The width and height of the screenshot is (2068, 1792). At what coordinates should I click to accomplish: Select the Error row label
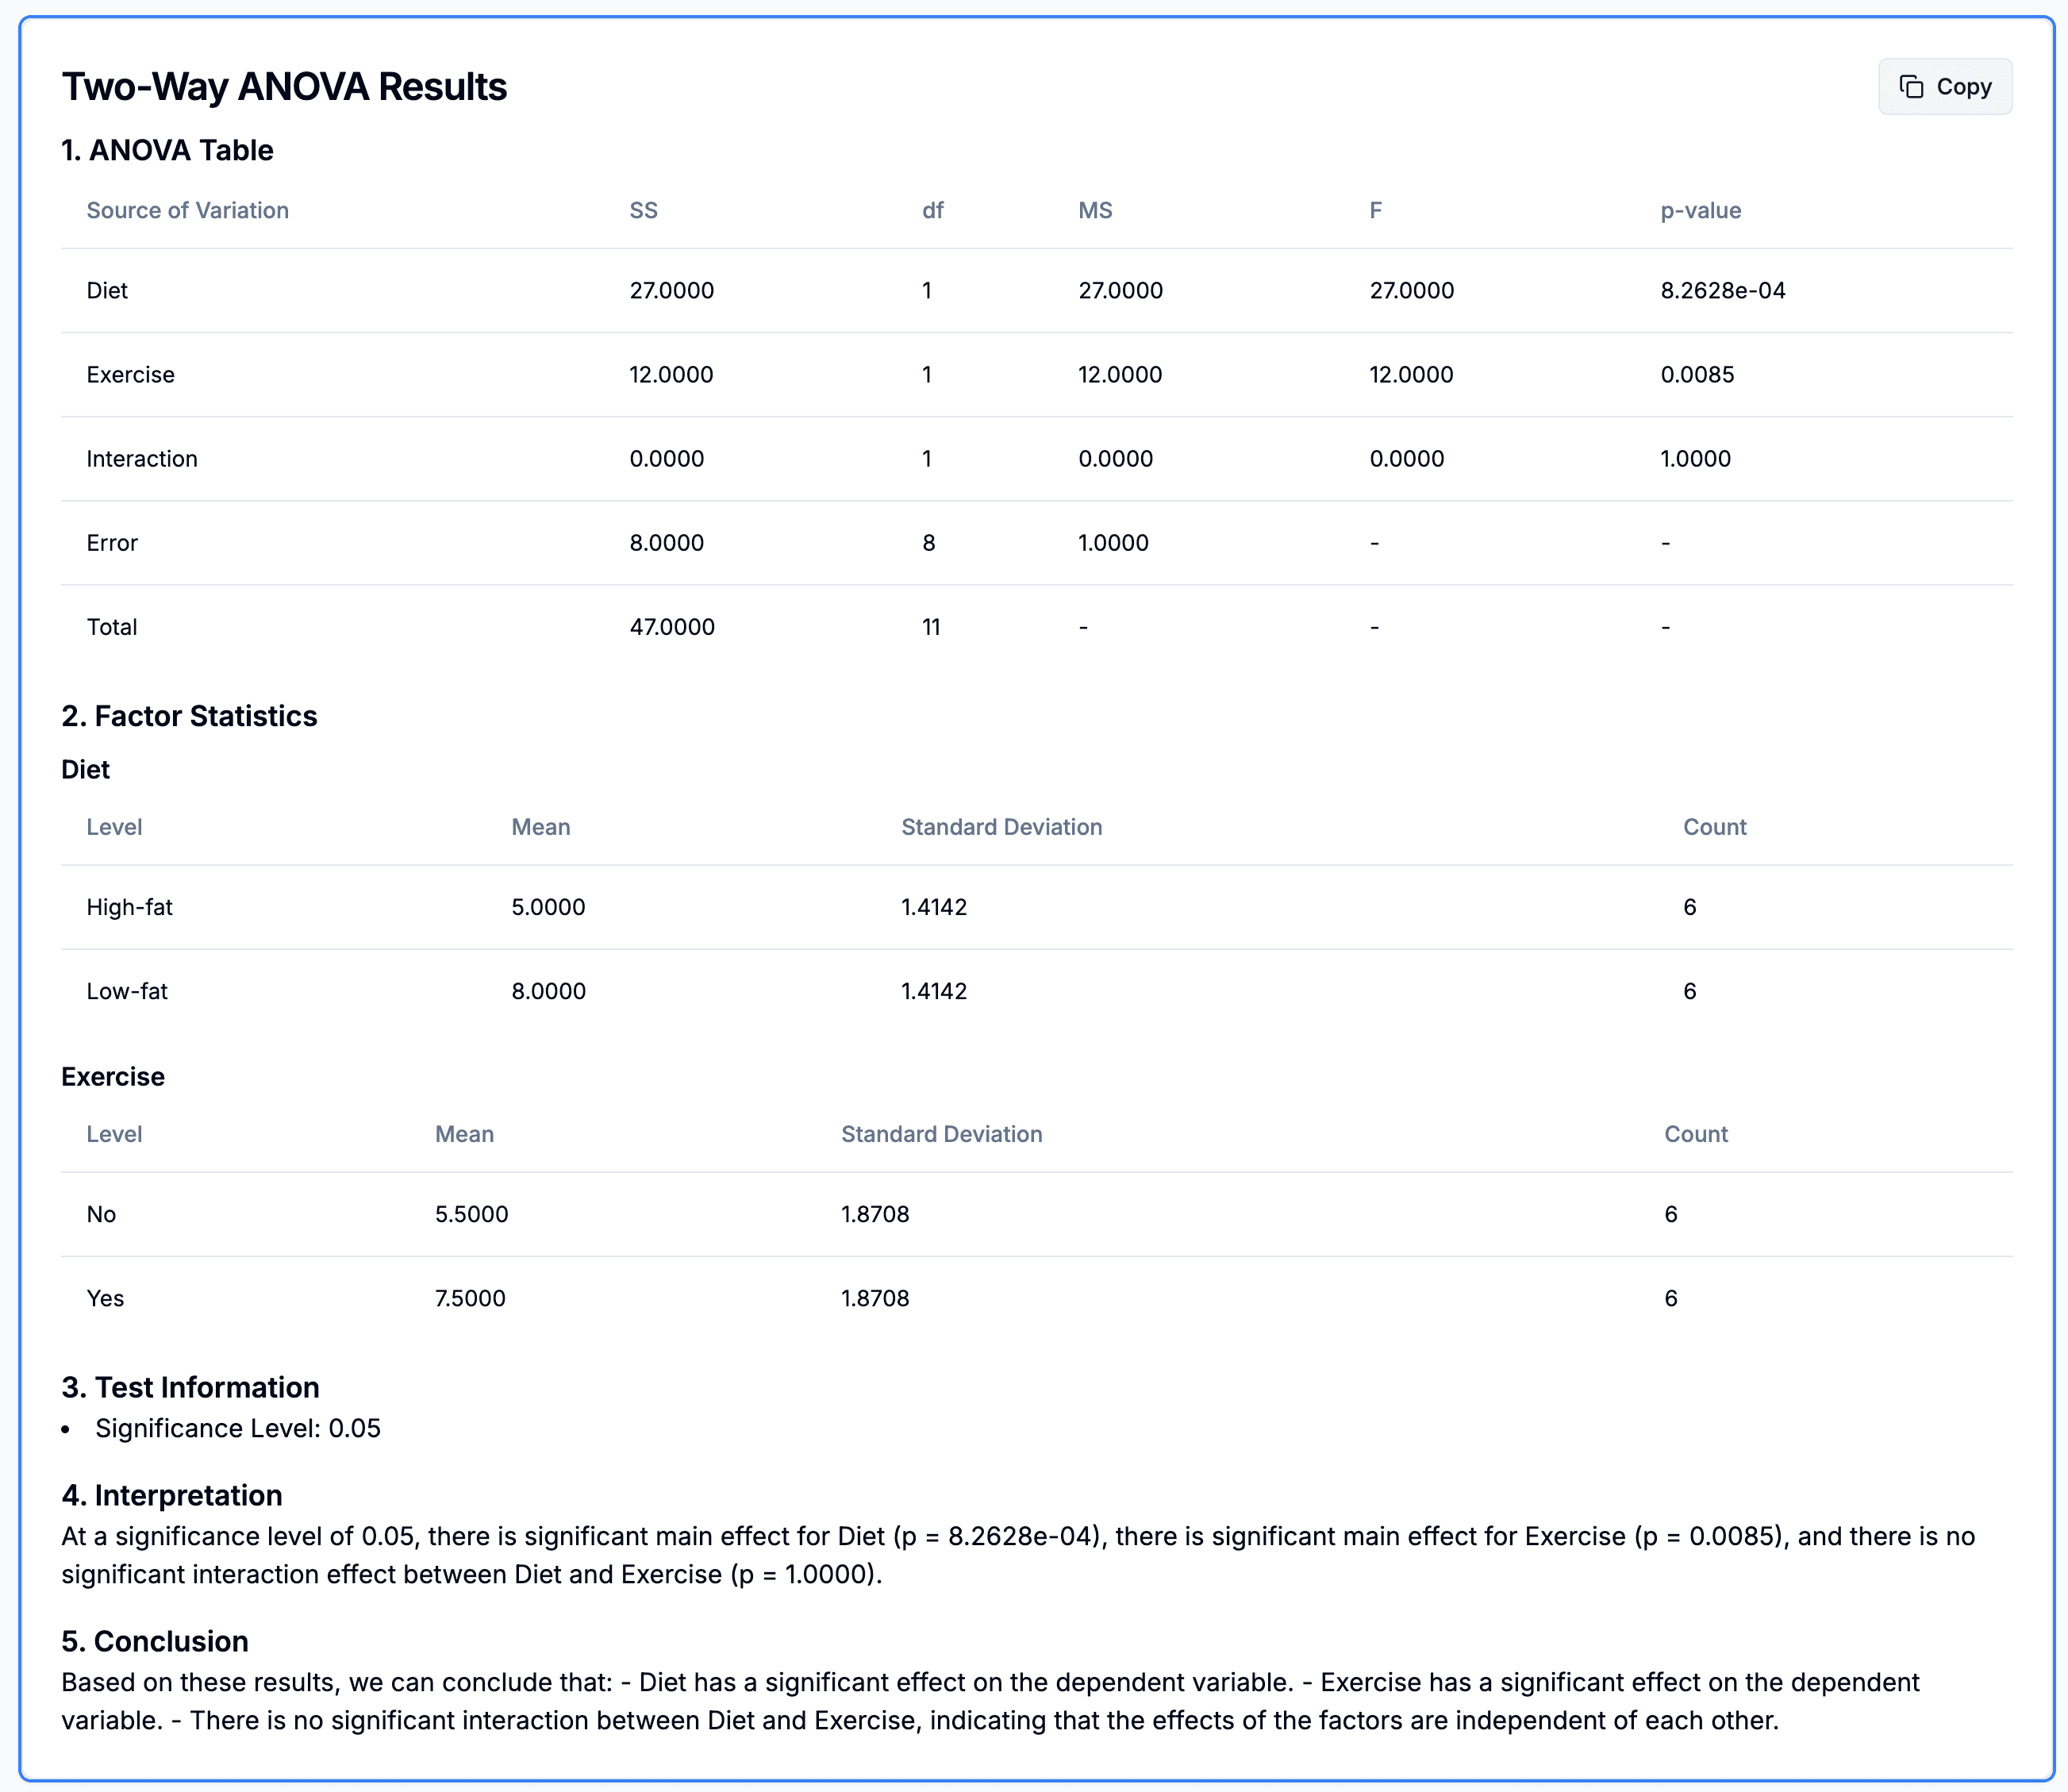[112, 542]
